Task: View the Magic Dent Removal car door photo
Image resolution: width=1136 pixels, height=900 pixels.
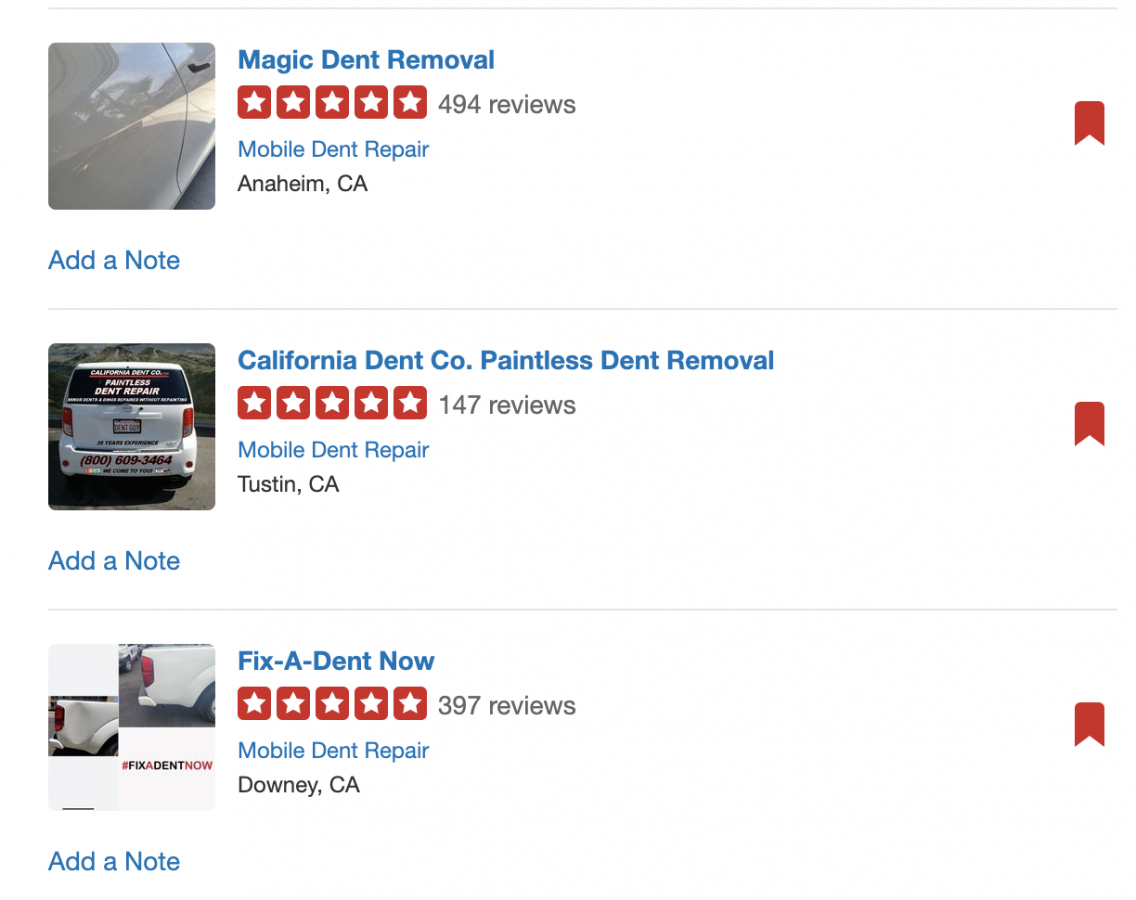Action: [x=131, y=126]
